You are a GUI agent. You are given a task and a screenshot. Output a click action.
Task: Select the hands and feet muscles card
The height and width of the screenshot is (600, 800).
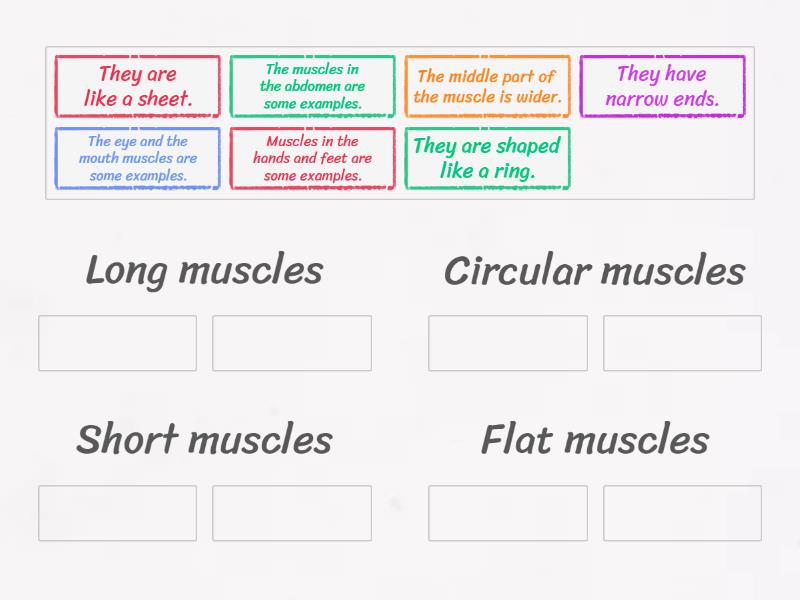coord(312,158)
